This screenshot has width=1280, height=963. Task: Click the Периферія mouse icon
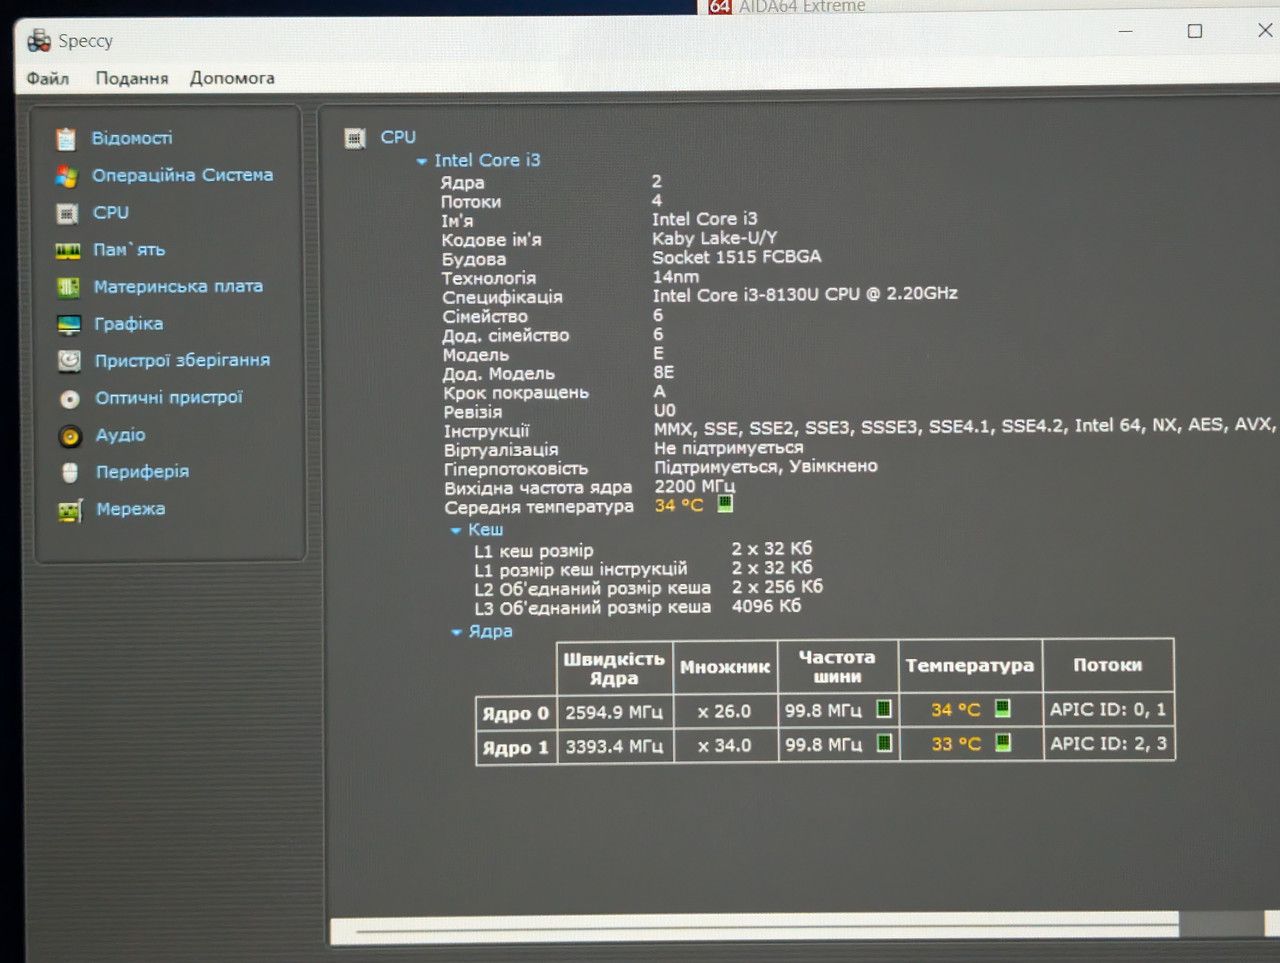(x=70, y=473)
